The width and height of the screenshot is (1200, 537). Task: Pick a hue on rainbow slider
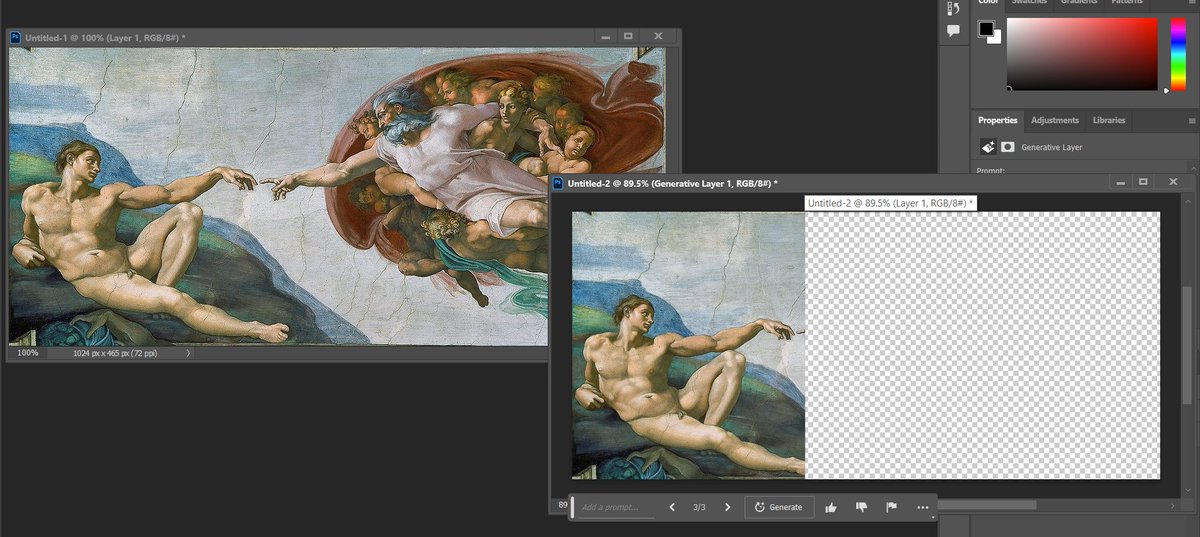1178,53
